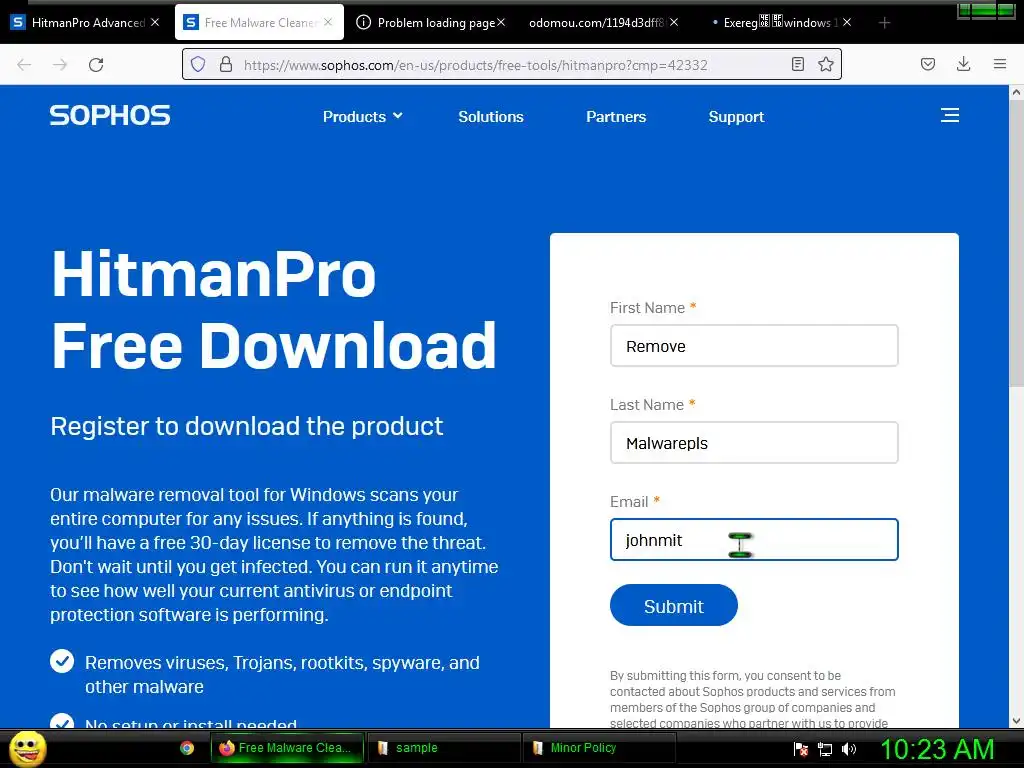Click the Sophos logo
This screenshot has width=1024, height=768.
pos(110,116)
